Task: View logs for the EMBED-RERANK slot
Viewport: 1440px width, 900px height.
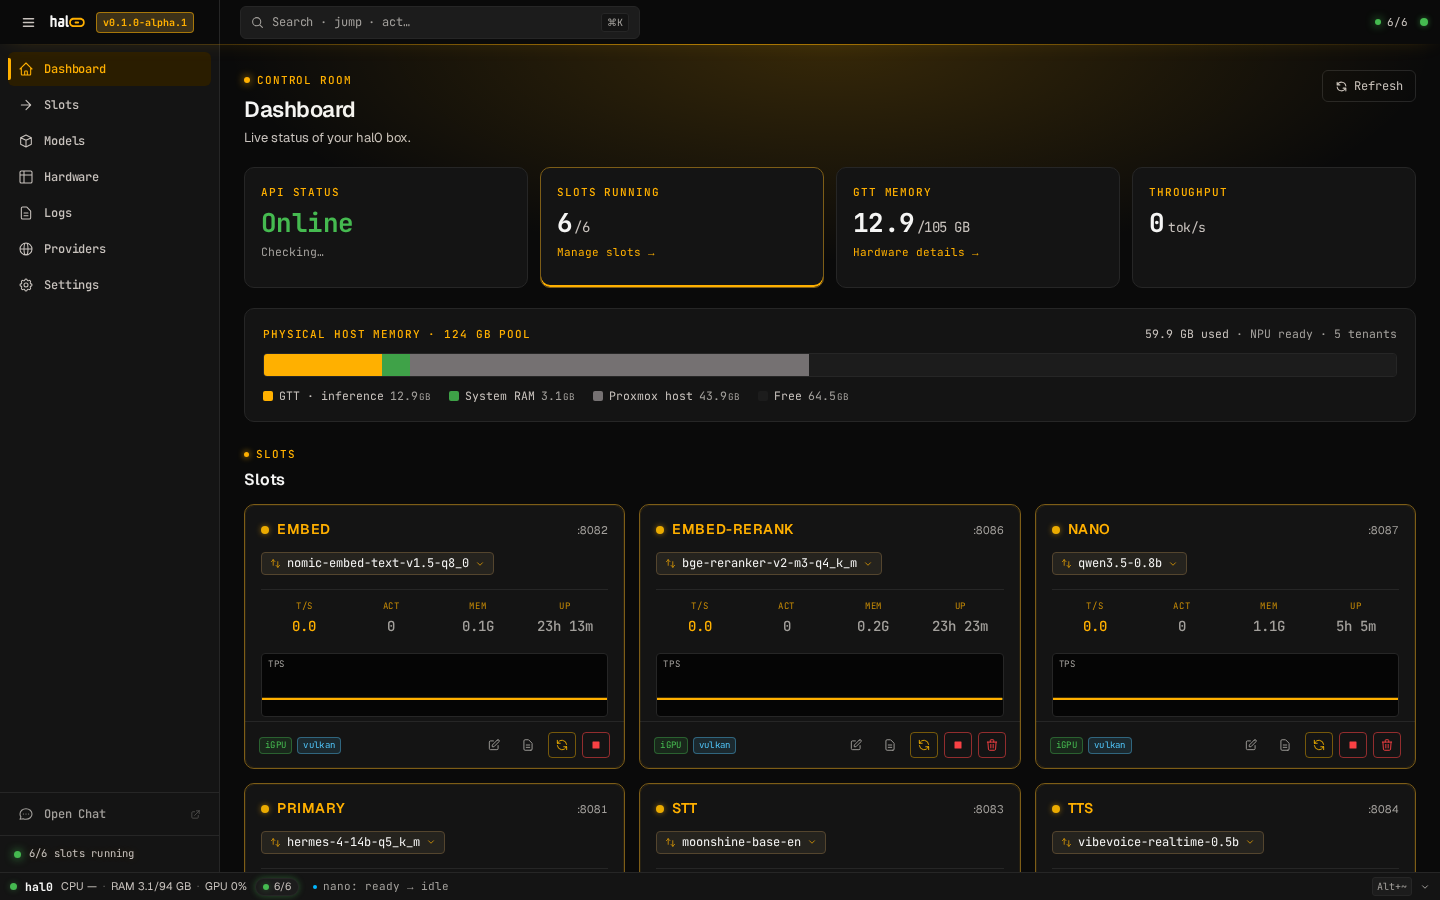Action: [x=890, y=745]
